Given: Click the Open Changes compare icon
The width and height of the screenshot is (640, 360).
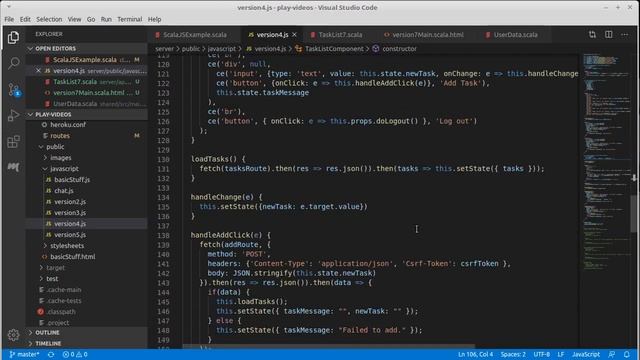Looking at the screenshot, I should coord(592,35).
